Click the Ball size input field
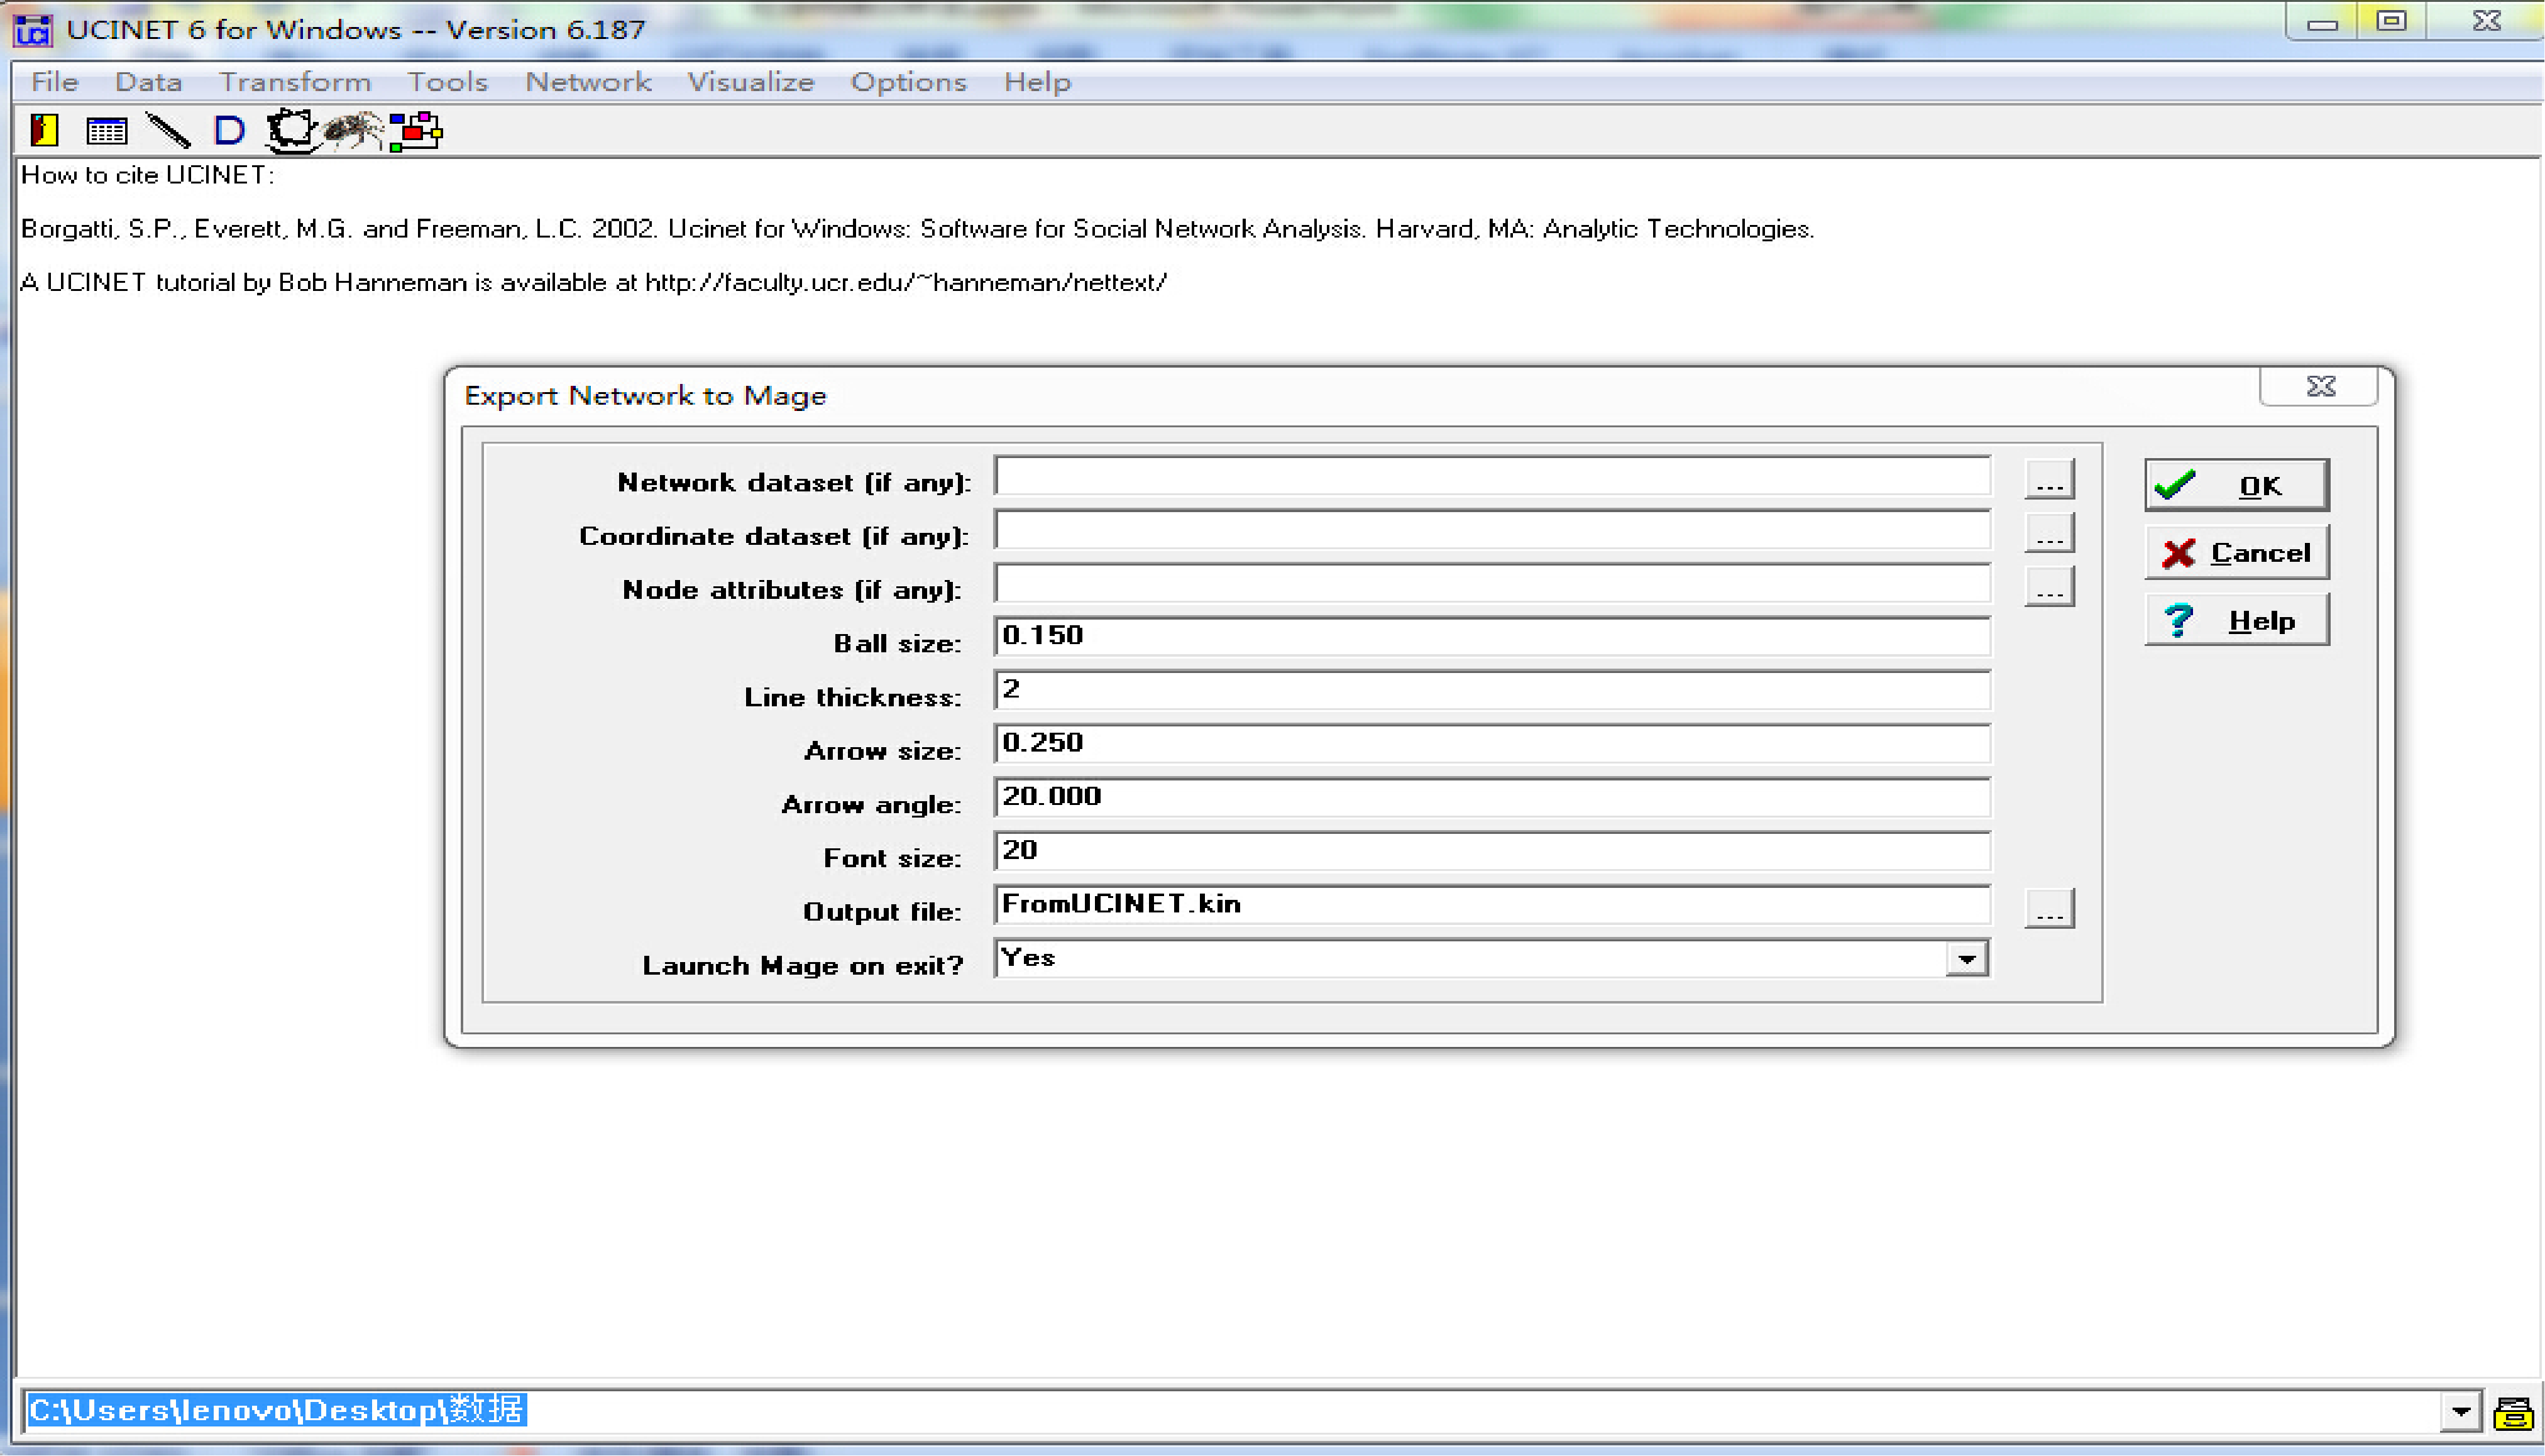Screen dimensions: 2545x1456 point(1491,636)
